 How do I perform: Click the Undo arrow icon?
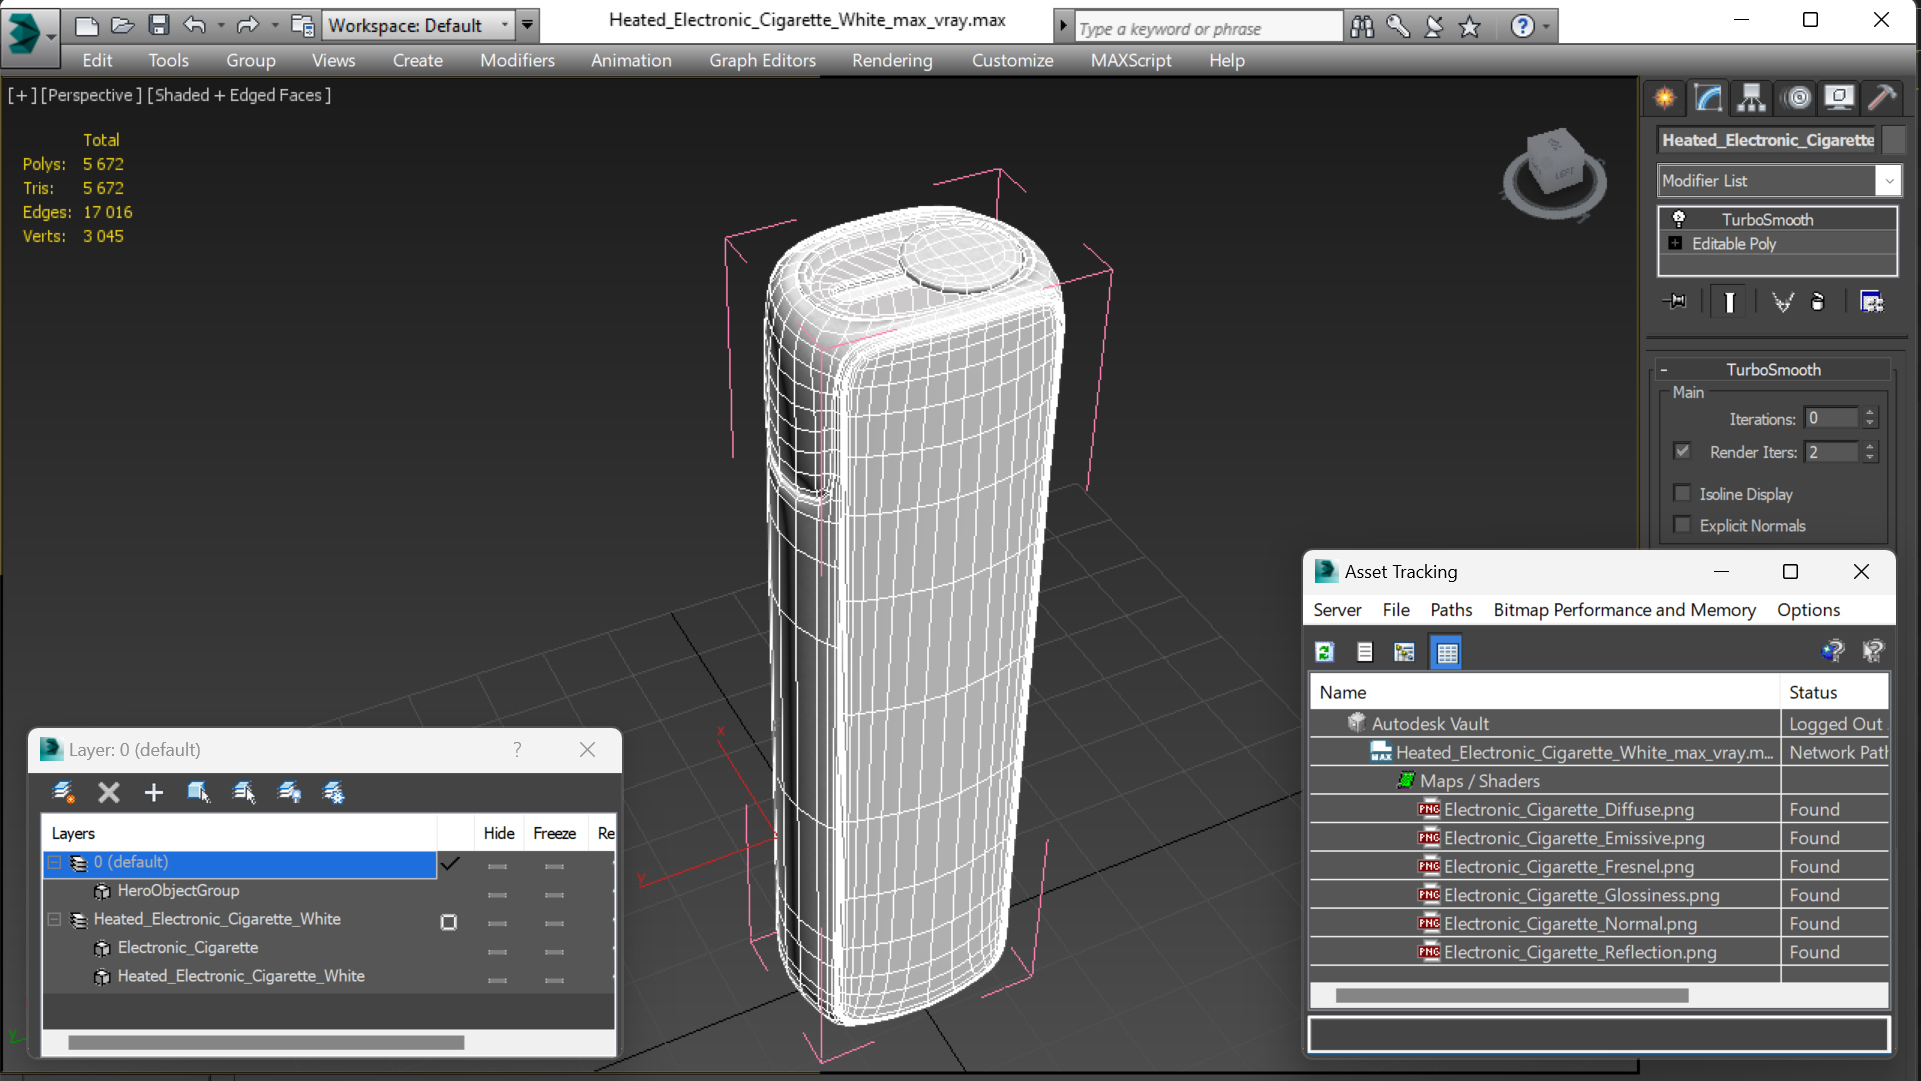tap(195, 25)
